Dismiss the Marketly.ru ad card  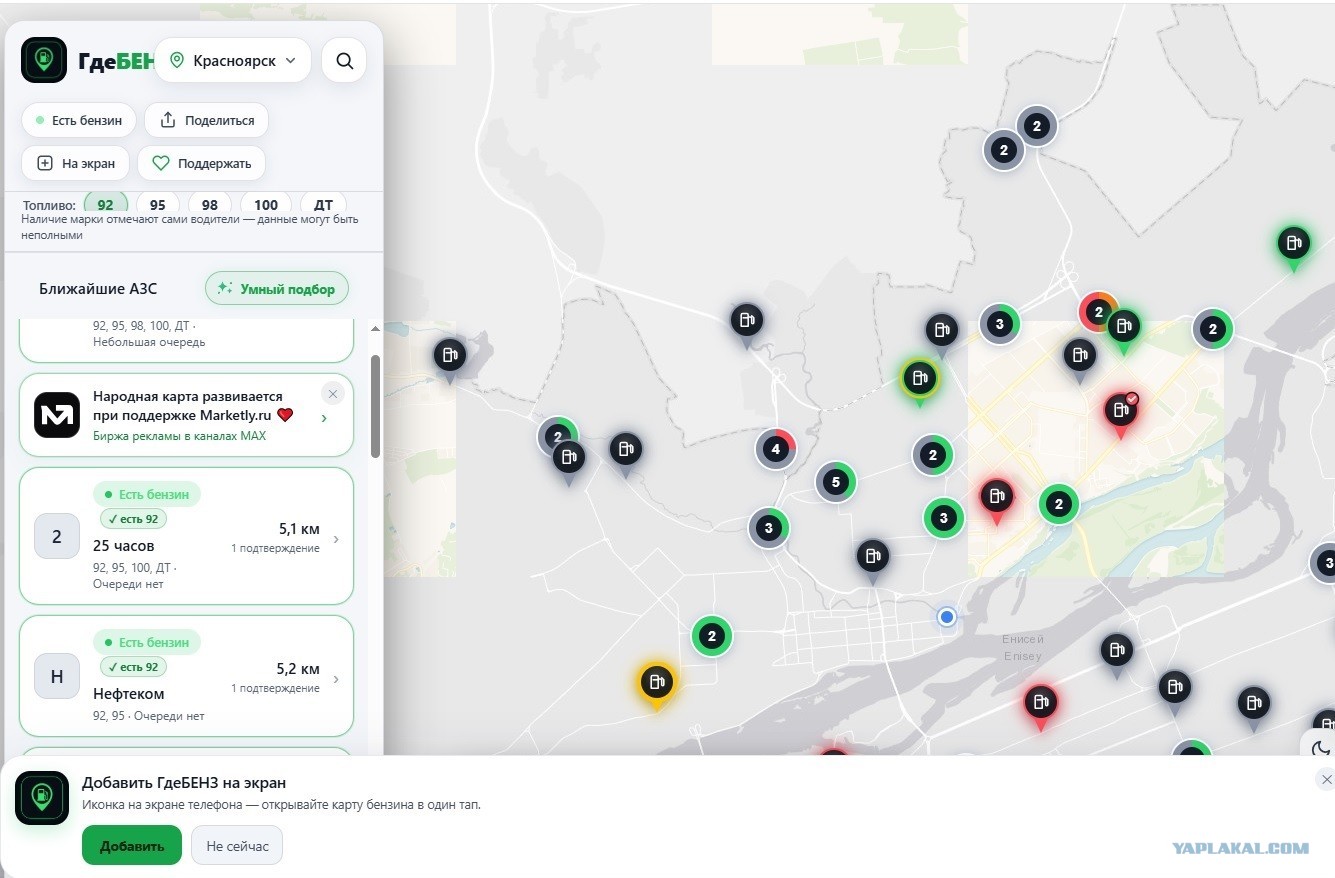click(333, 394)
